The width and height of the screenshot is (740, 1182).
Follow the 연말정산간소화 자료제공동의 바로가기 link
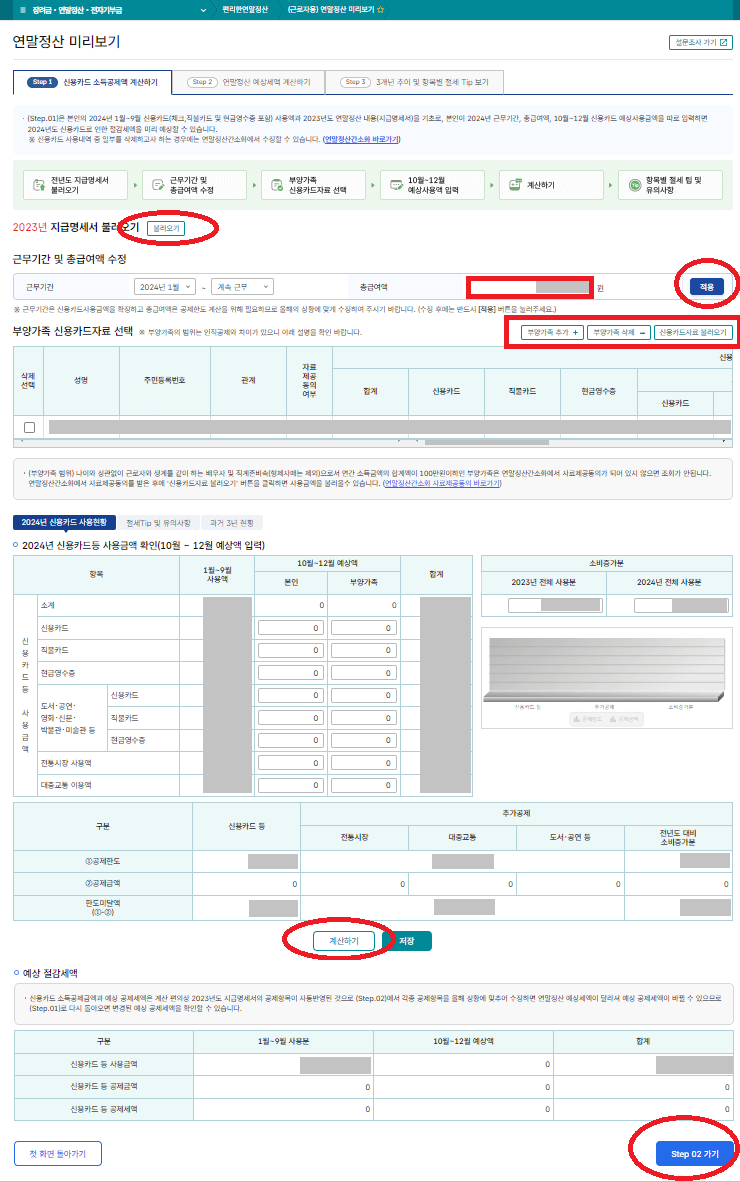point(442,483)
